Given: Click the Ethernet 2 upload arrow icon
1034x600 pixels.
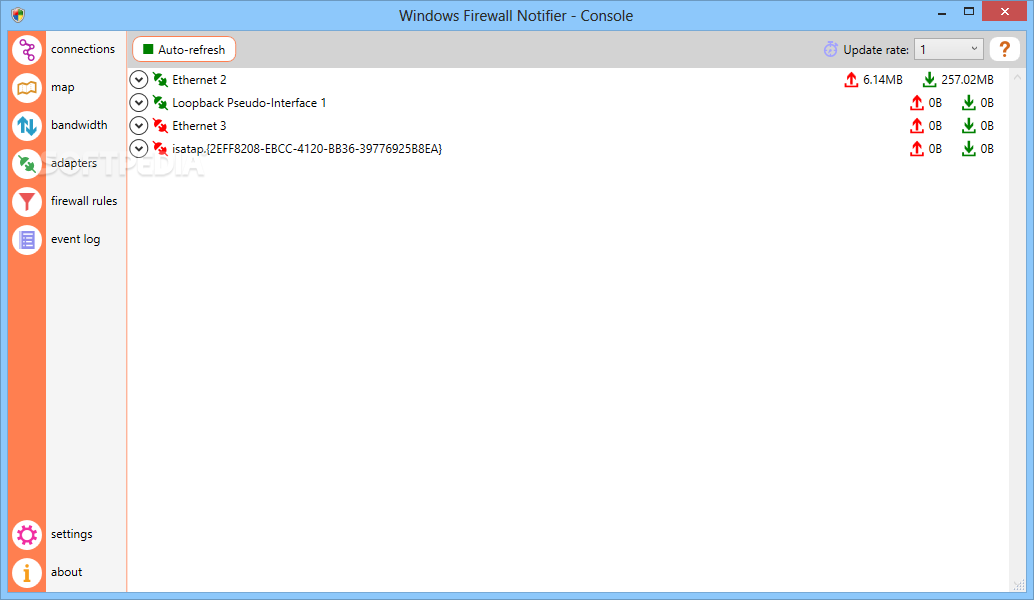Looking at the screenshot, I should tap(851, 80).
